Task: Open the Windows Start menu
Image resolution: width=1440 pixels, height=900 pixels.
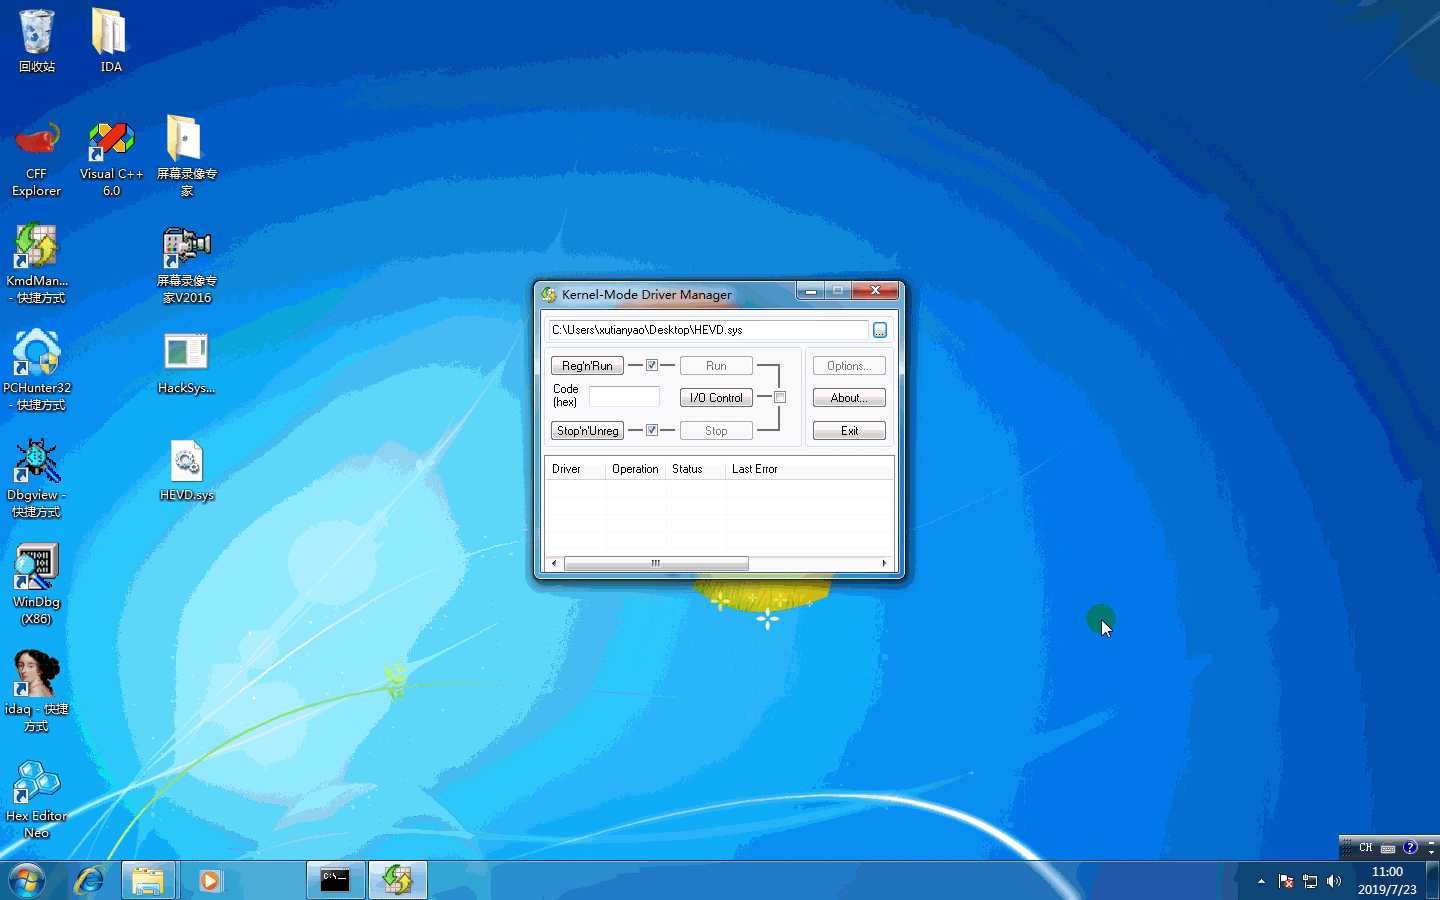Action: tap(27, 881)
